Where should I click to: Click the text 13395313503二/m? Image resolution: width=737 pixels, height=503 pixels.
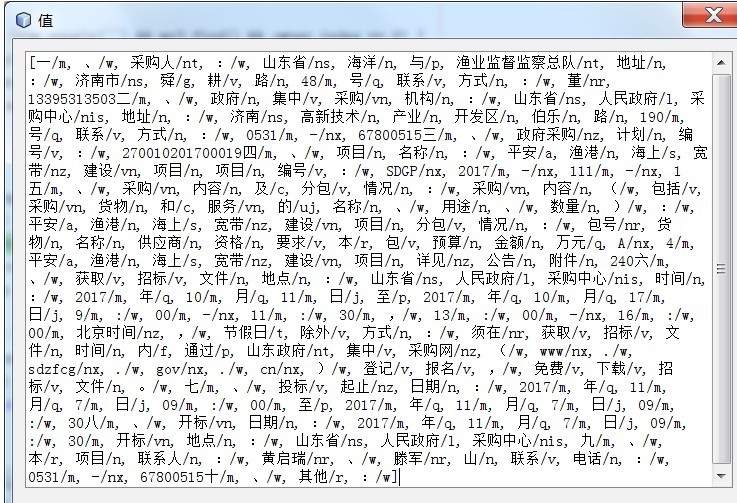tap(88, 99)
